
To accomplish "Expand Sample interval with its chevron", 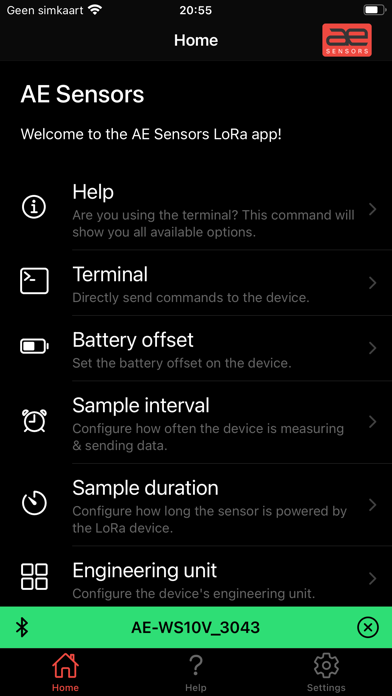I will (372, 422).
